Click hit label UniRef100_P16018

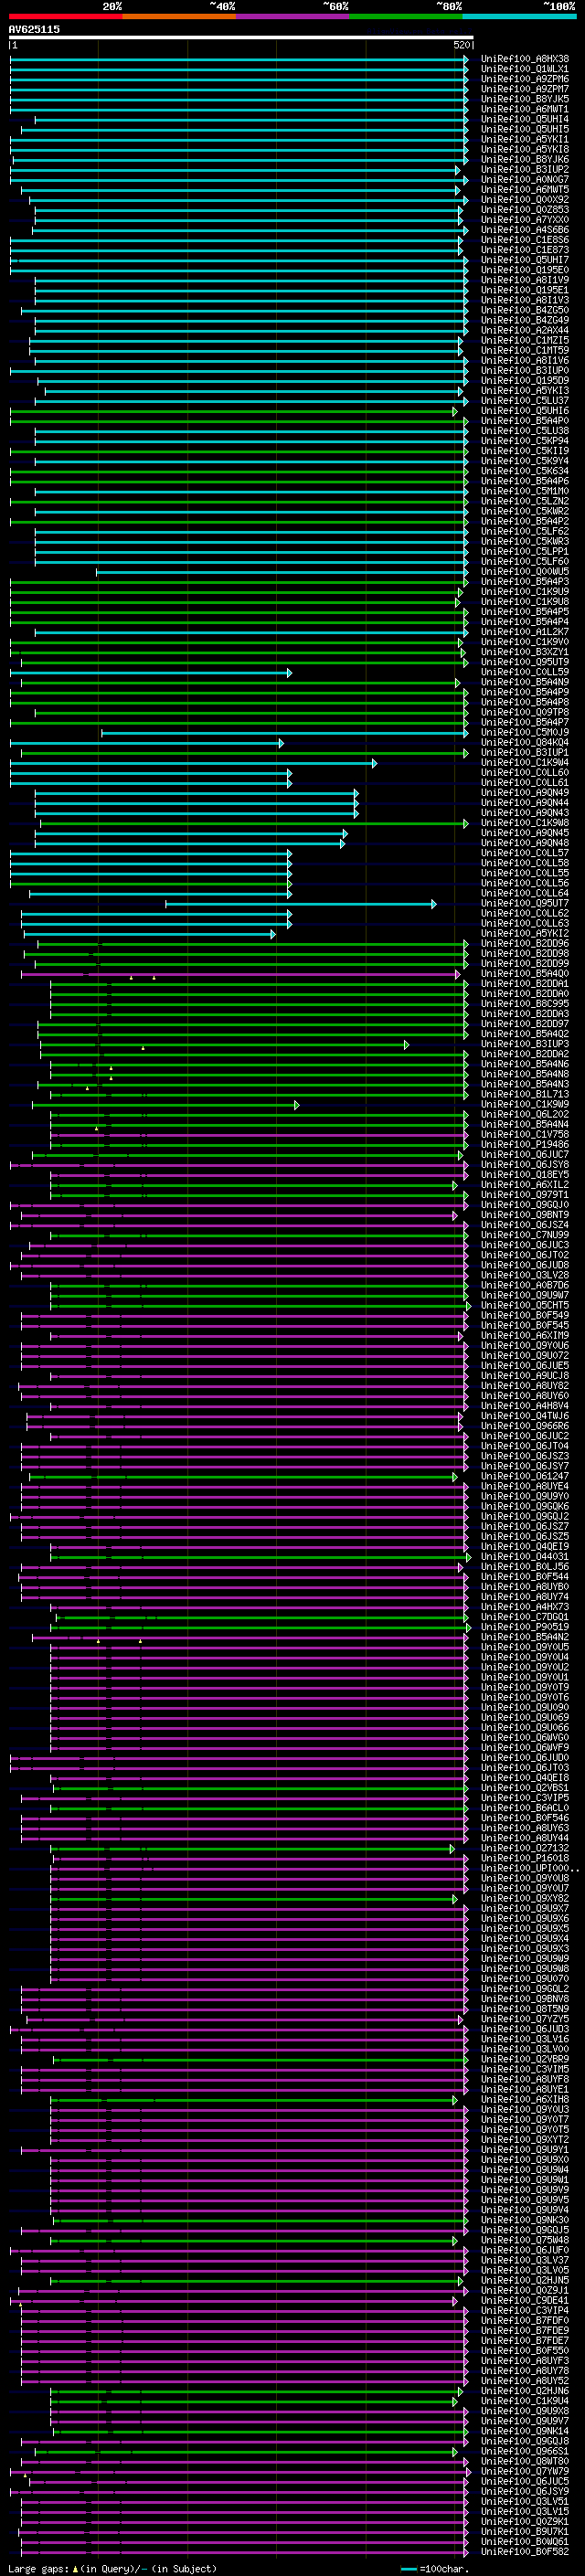coord(525,1858)
